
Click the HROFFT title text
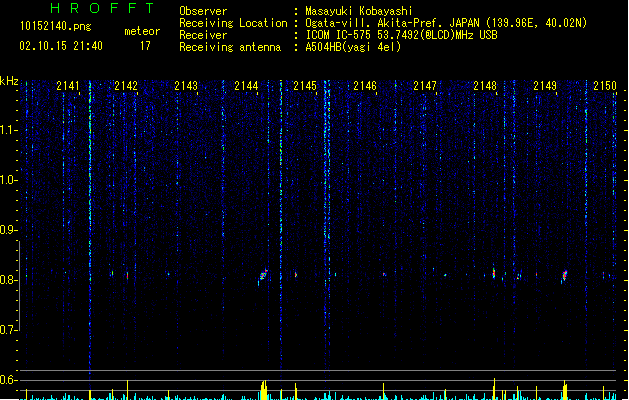point(102,8)
